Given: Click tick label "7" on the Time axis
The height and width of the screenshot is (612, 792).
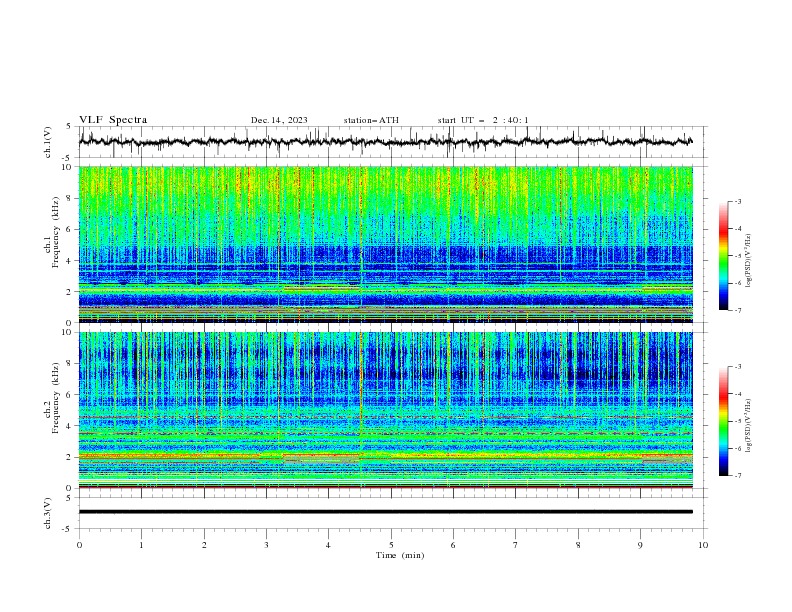Looking at the screenshot, I should point(516,545).
